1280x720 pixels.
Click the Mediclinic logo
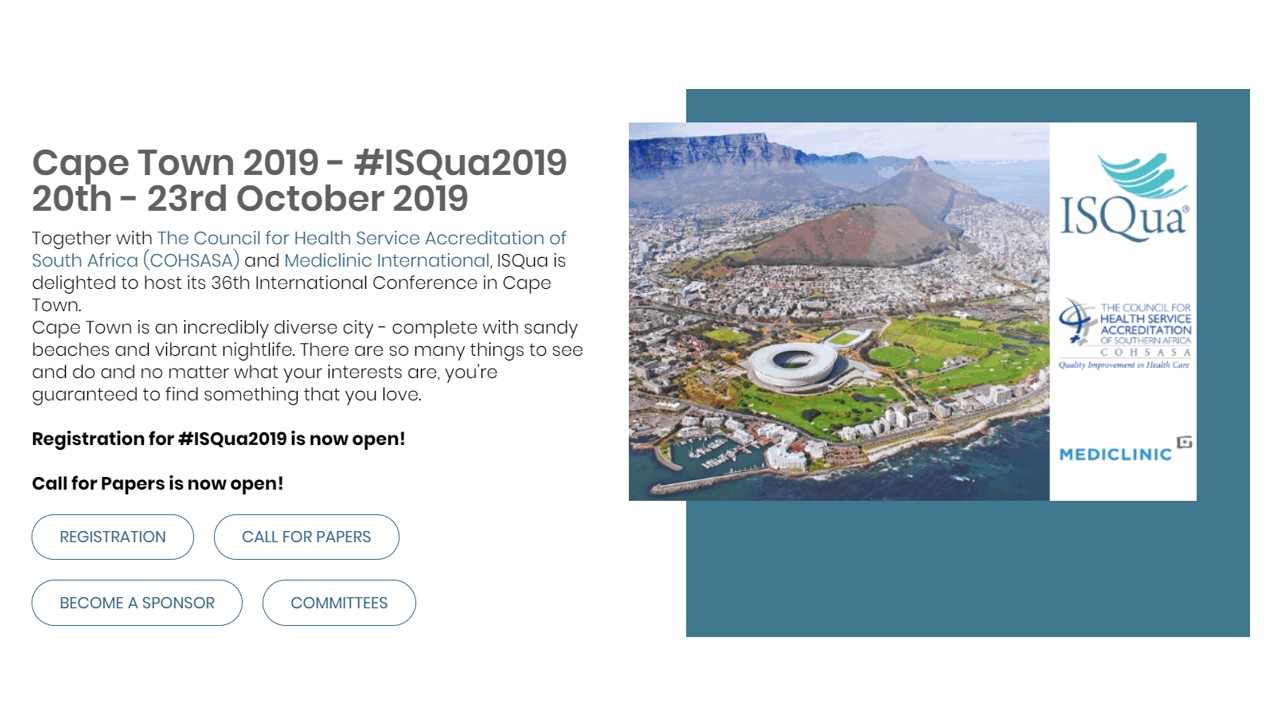[1125, 450]
